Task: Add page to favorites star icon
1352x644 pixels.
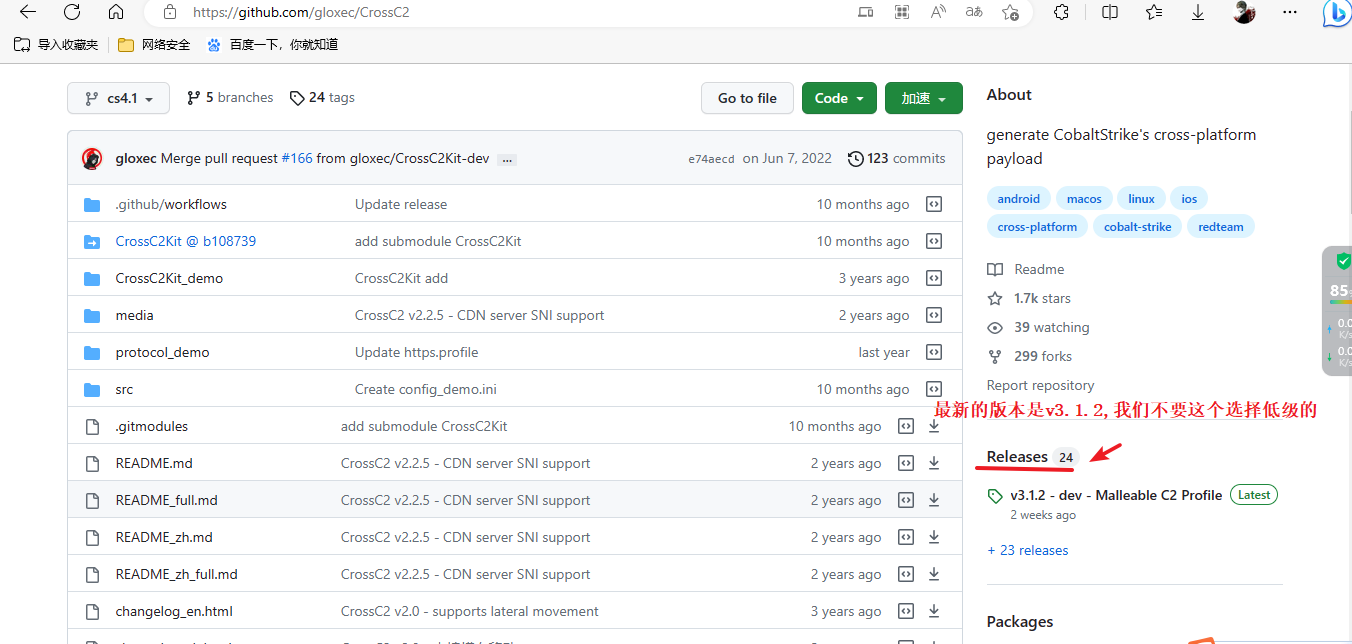Action: coord(1010,12)
